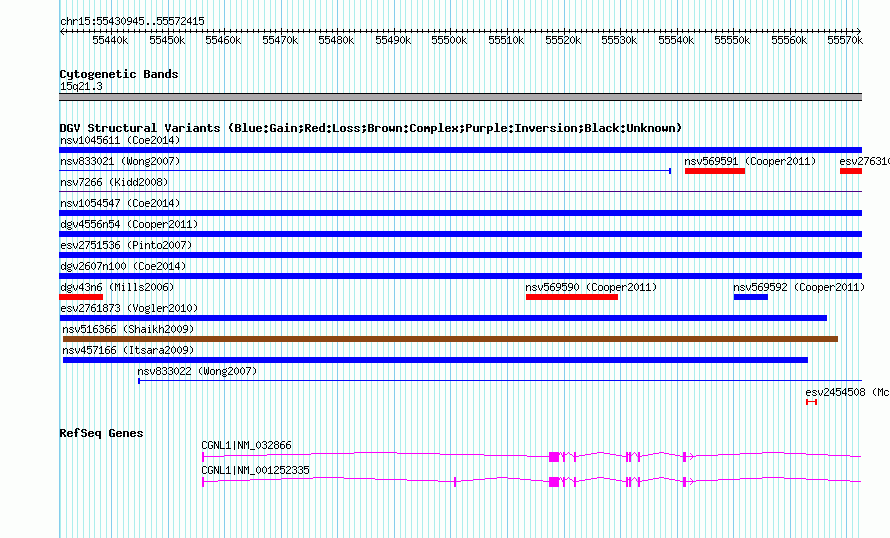Select the red loss bar under nsv569591
Image resolution: width=890 pixels, height=538 pixels.
715,171
